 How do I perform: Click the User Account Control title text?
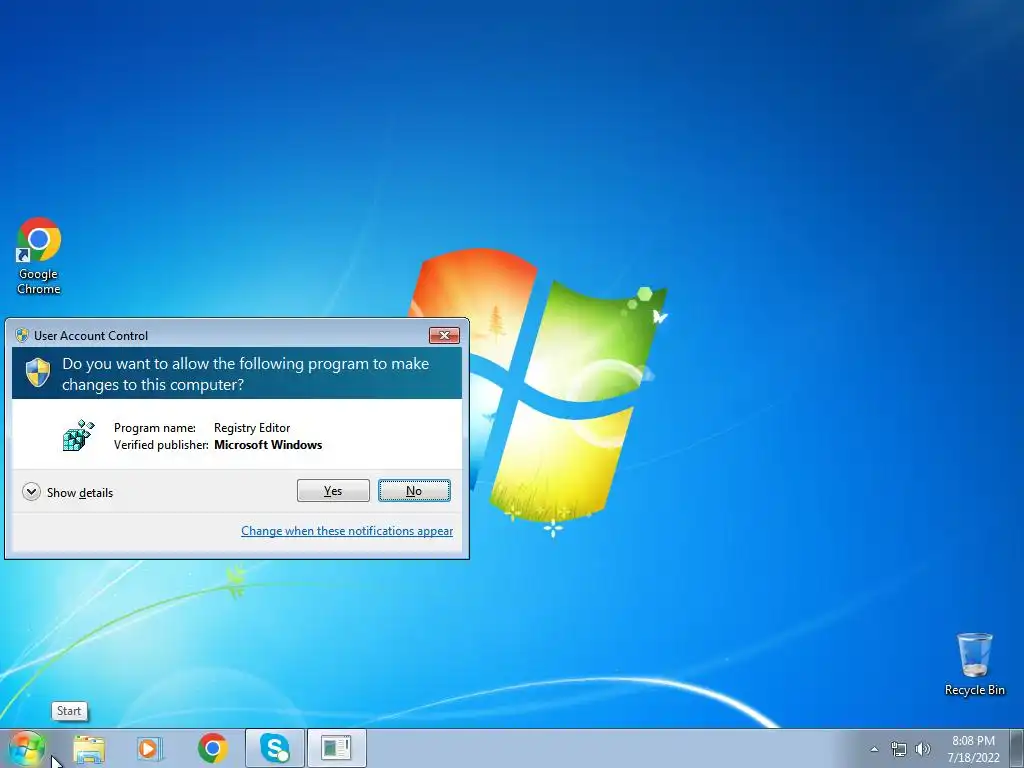click(x=91, y=336)
